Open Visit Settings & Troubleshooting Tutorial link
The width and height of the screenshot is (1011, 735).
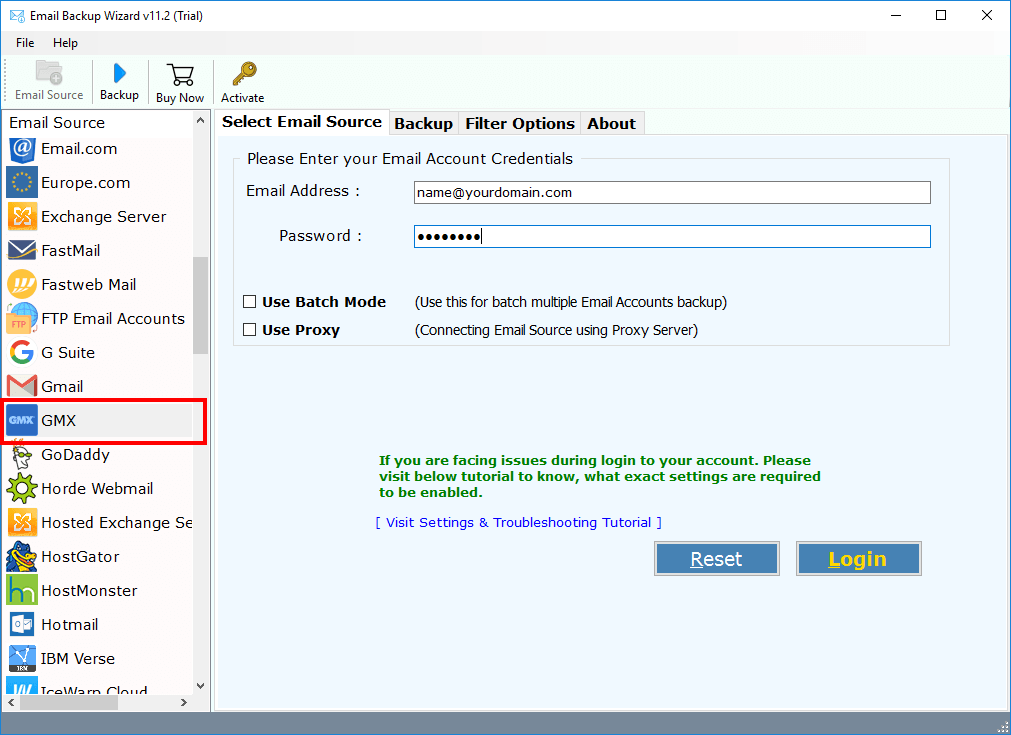(x=518, y=522)
